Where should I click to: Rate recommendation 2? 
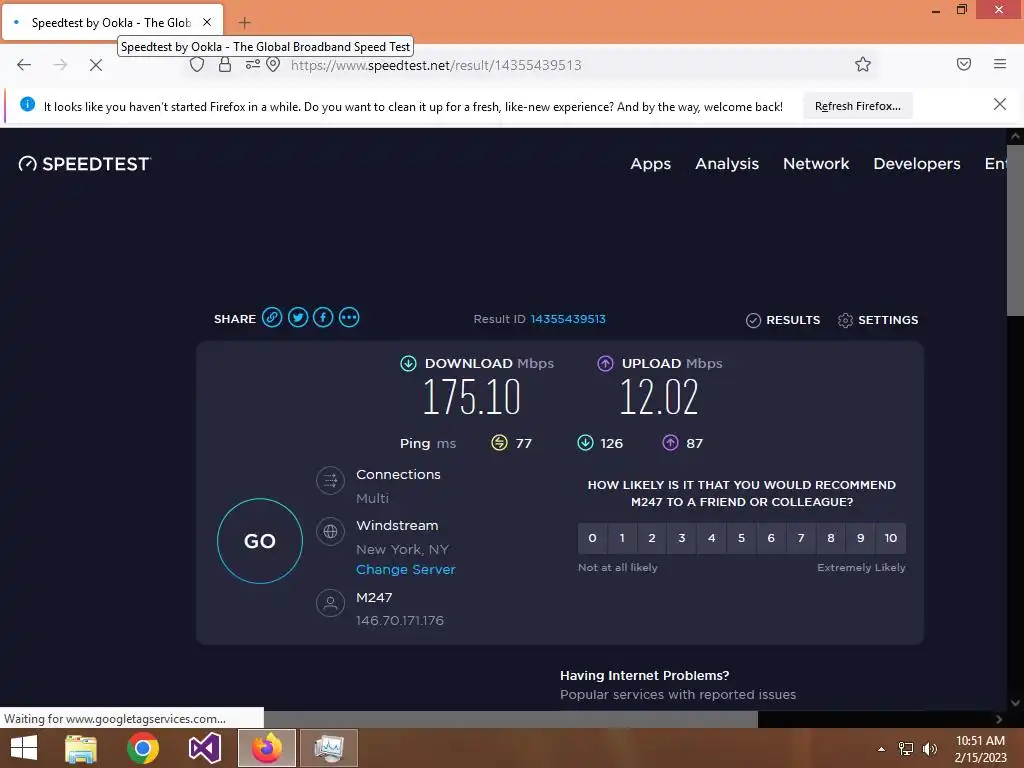pos(652,538)
